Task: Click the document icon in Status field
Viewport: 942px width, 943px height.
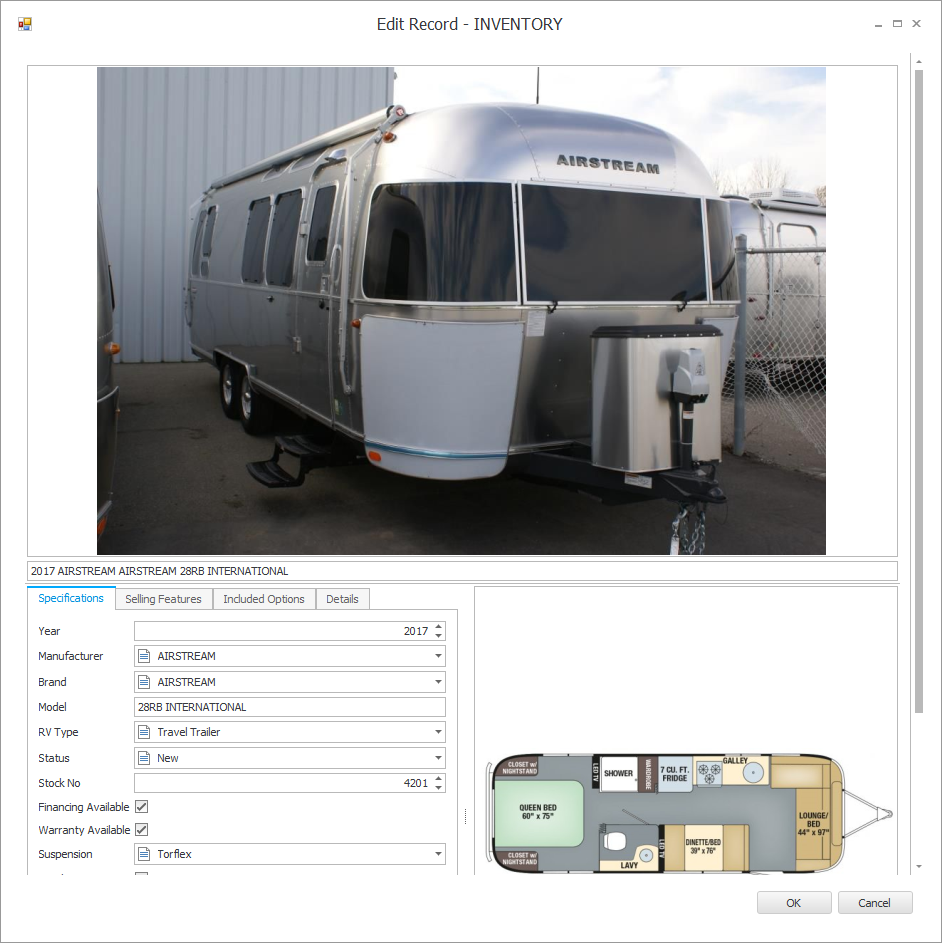Action: (x=144, y=758)
